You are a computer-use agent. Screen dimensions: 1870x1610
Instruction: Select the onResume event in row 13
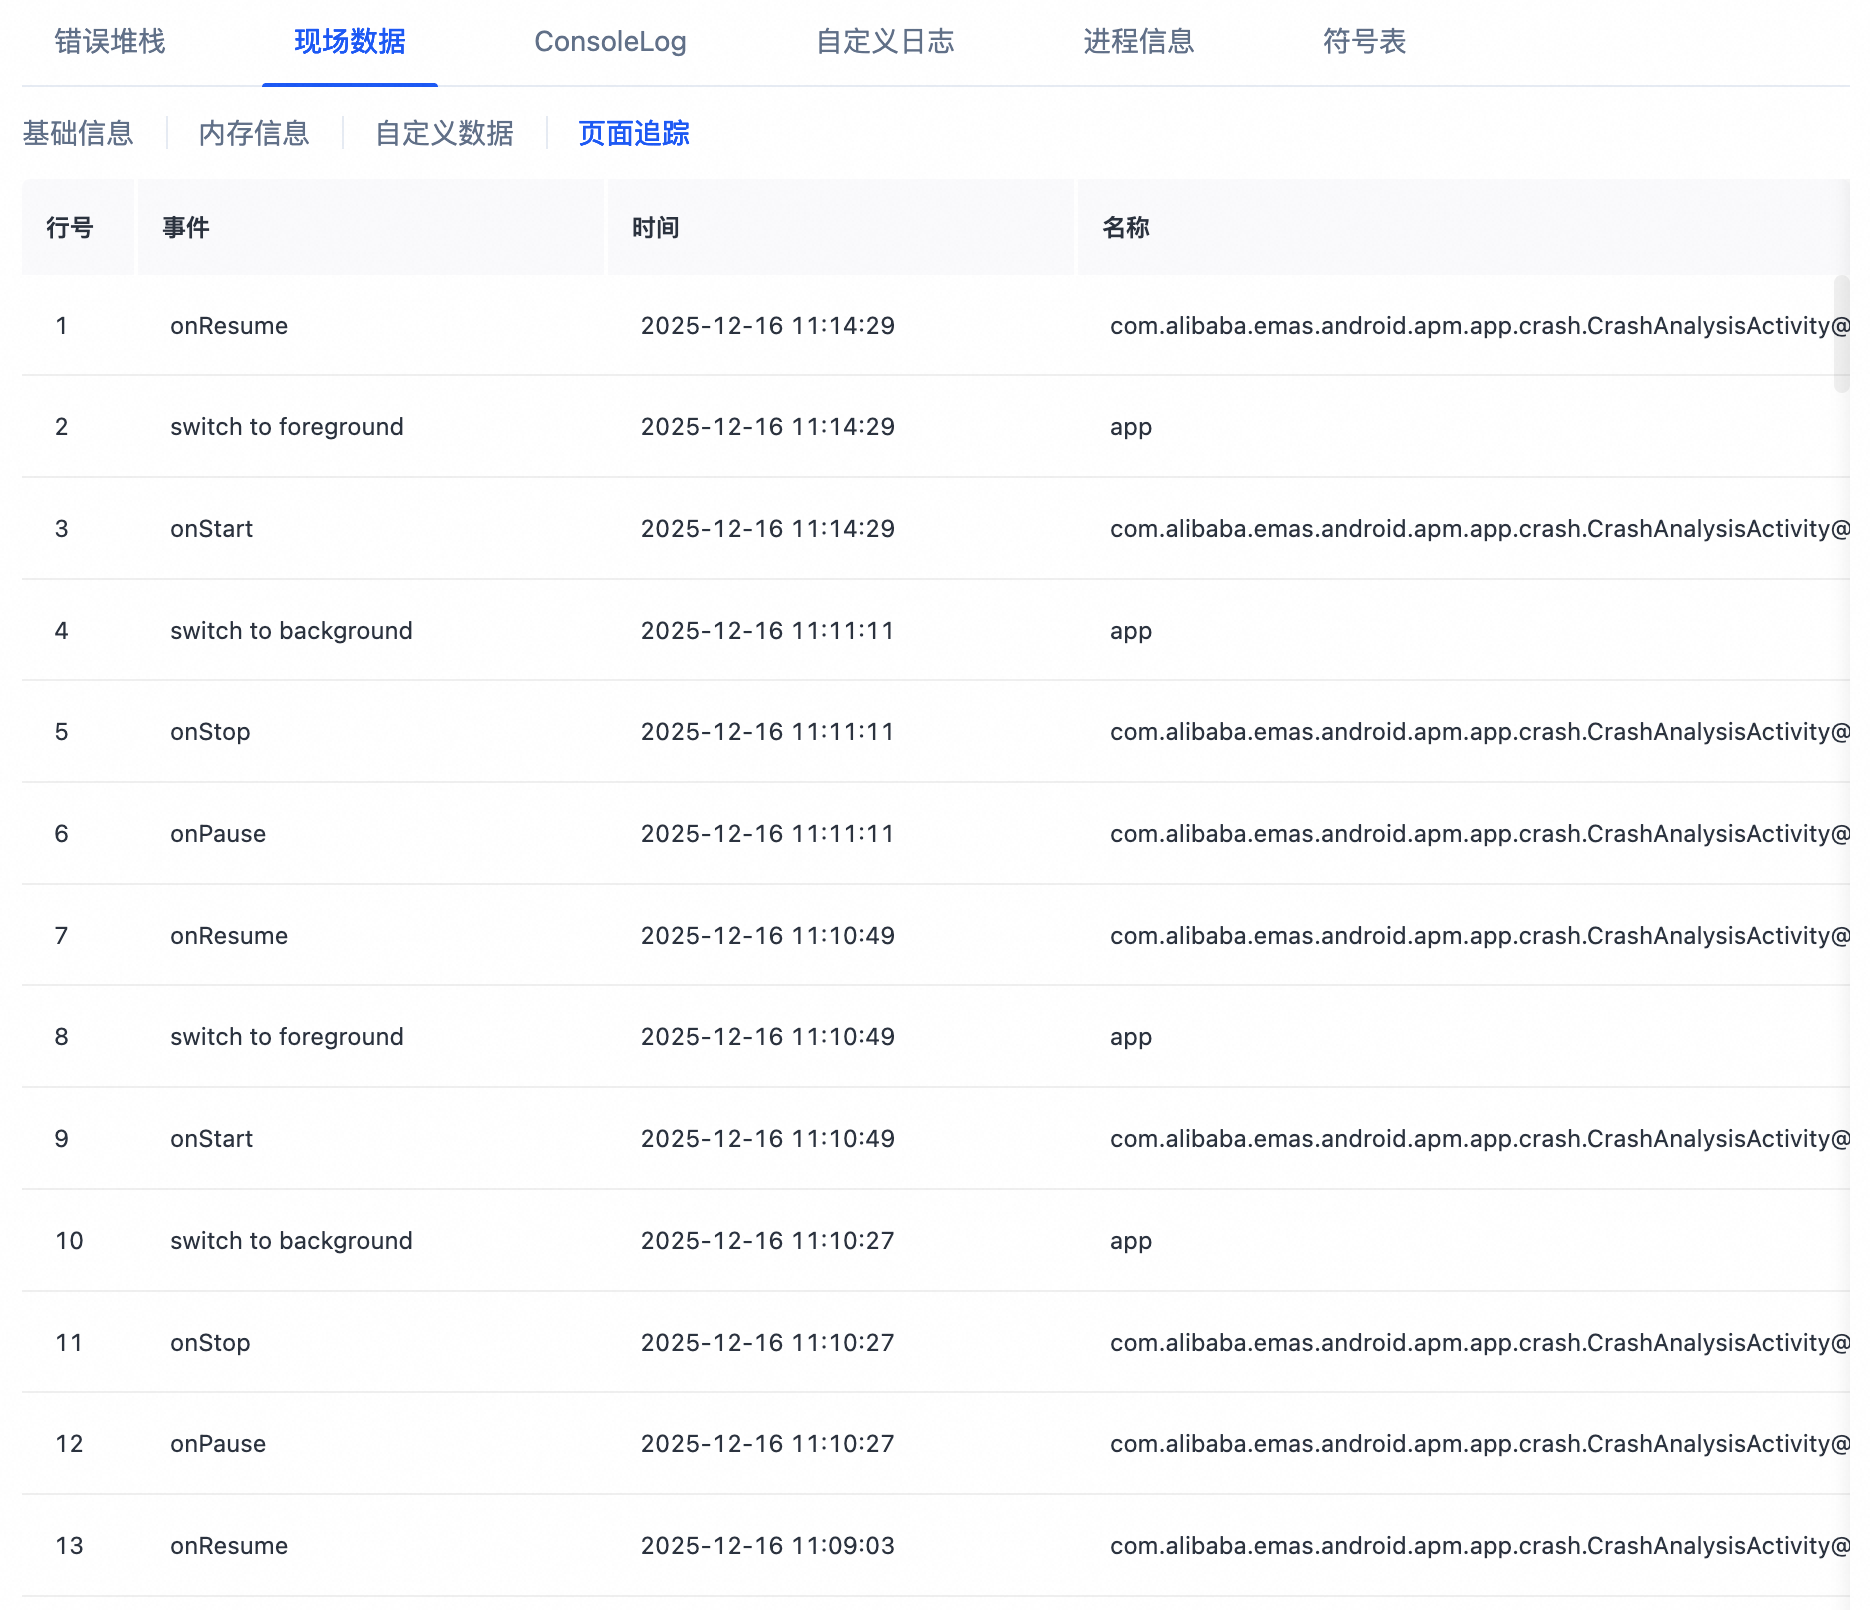coord(229,1546)
